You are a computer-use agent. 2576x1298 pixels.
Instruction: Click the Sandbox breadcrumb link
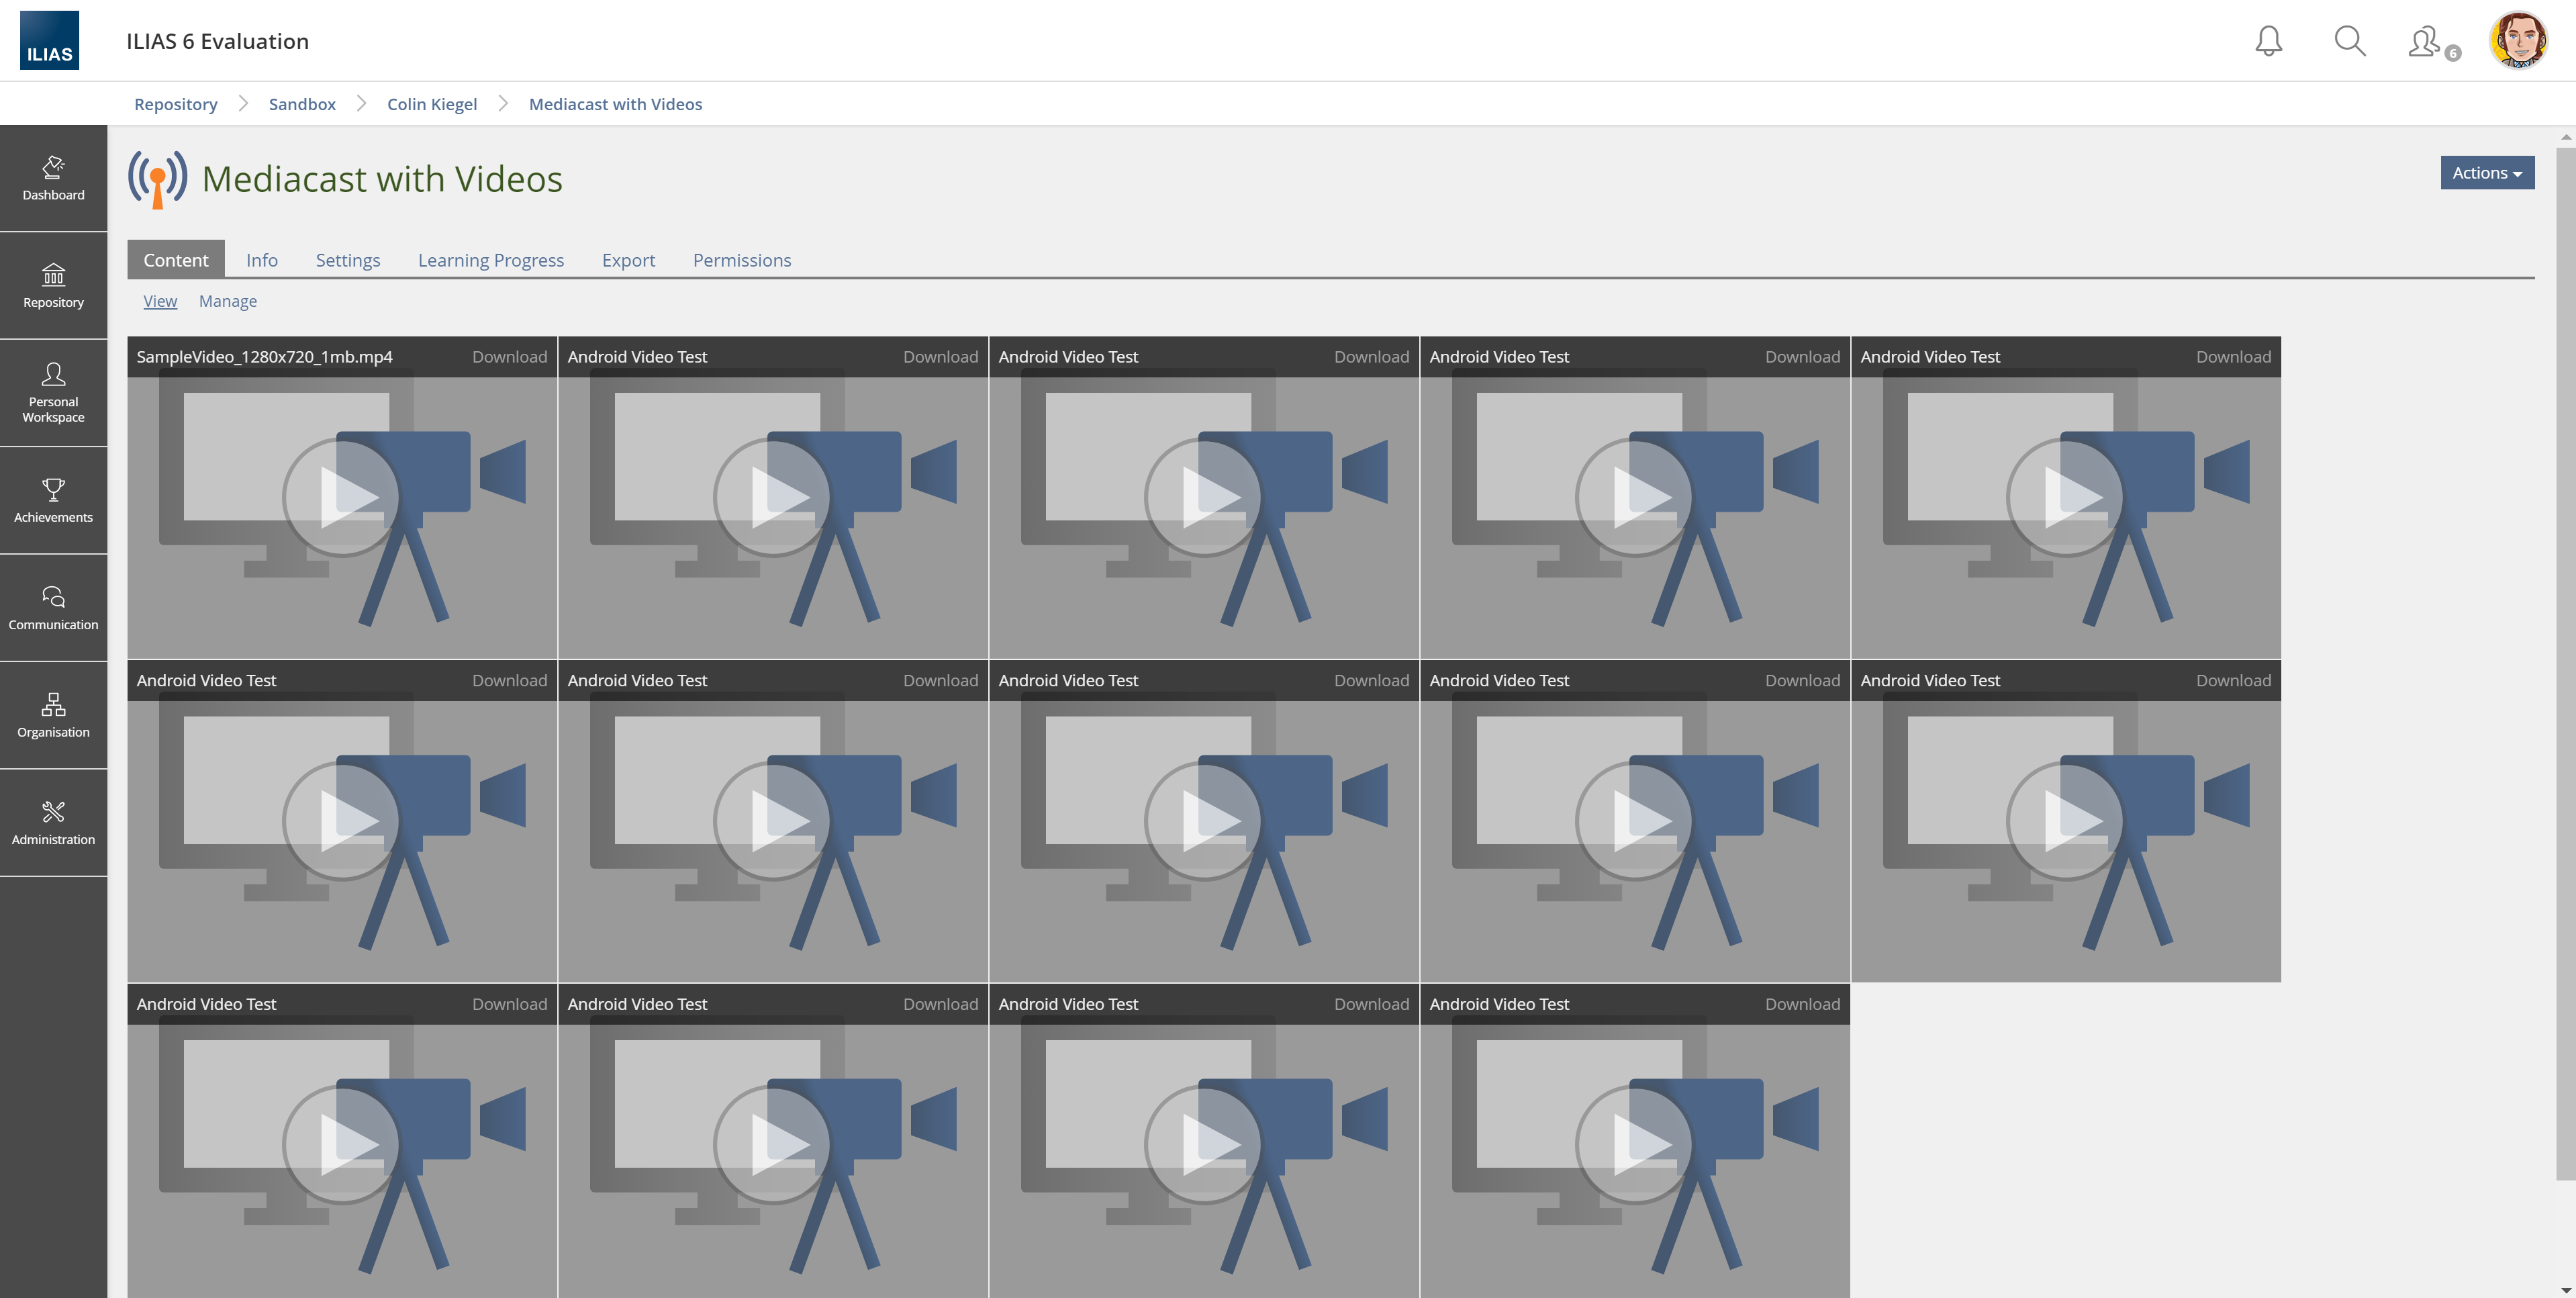pos(301,104)
